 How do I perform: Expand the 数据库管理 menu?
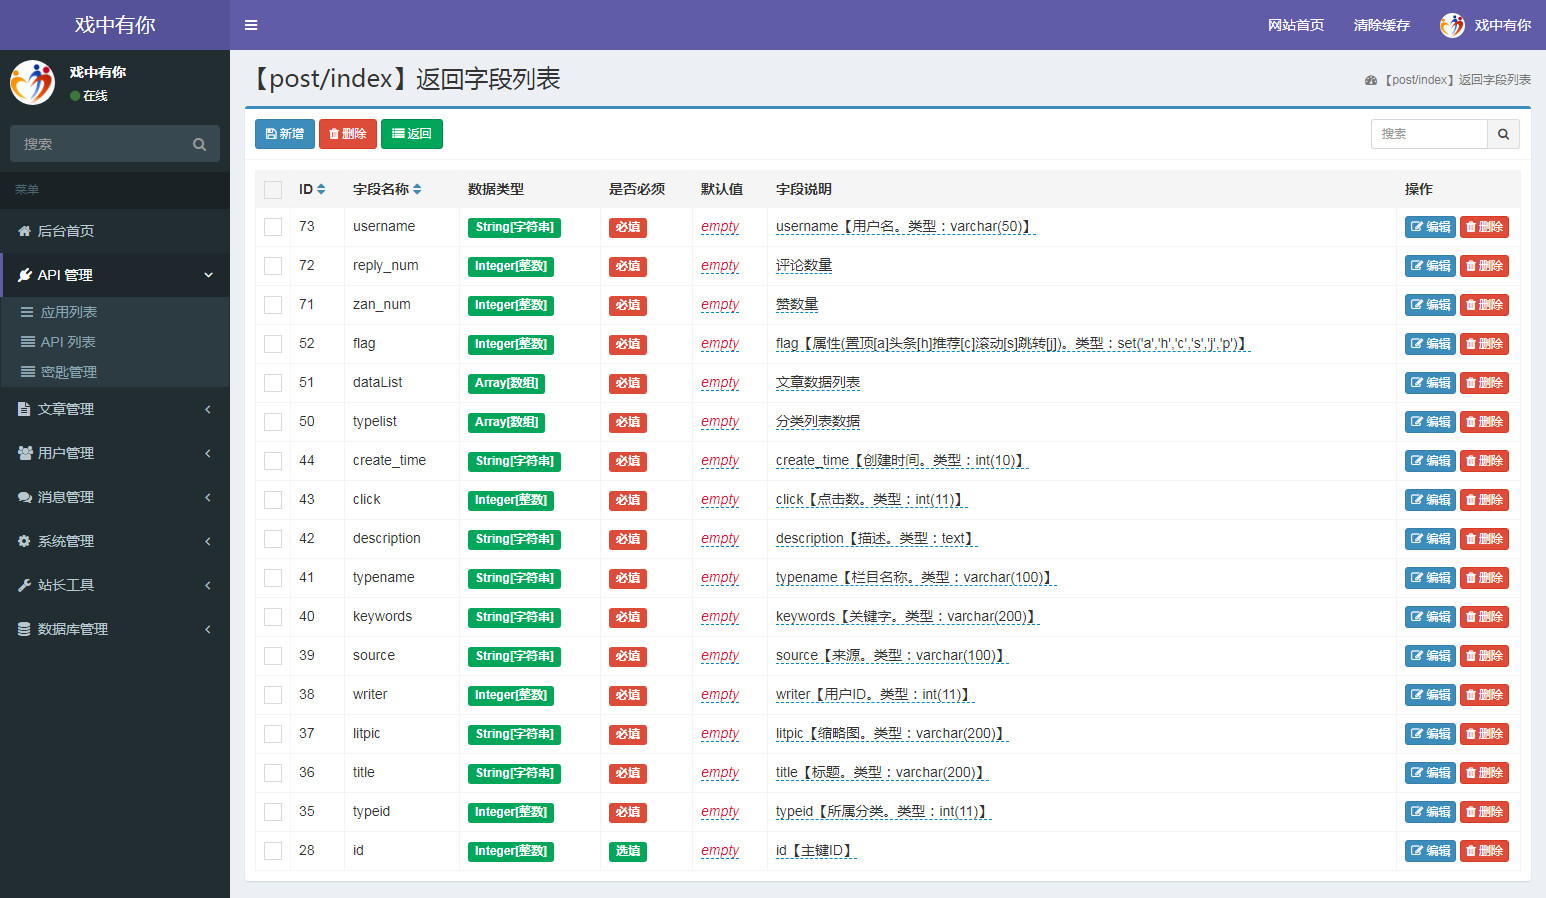115,629
